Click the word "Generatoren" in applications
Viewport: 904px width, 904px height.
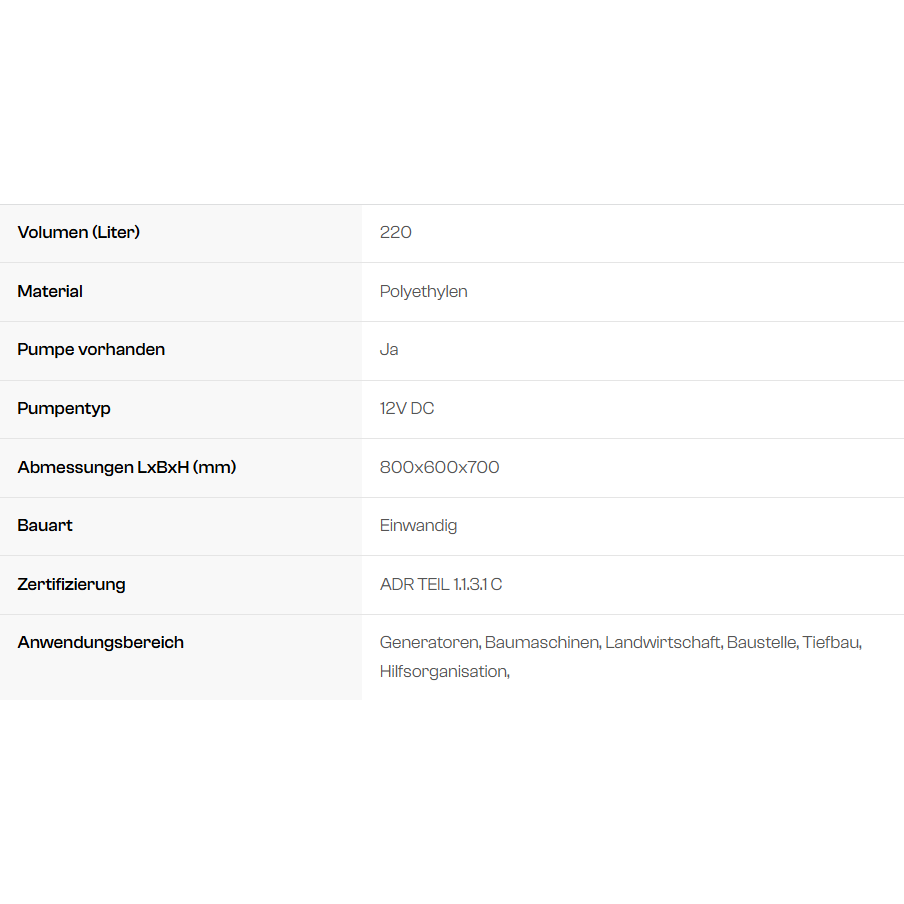(x=429, y=642)
